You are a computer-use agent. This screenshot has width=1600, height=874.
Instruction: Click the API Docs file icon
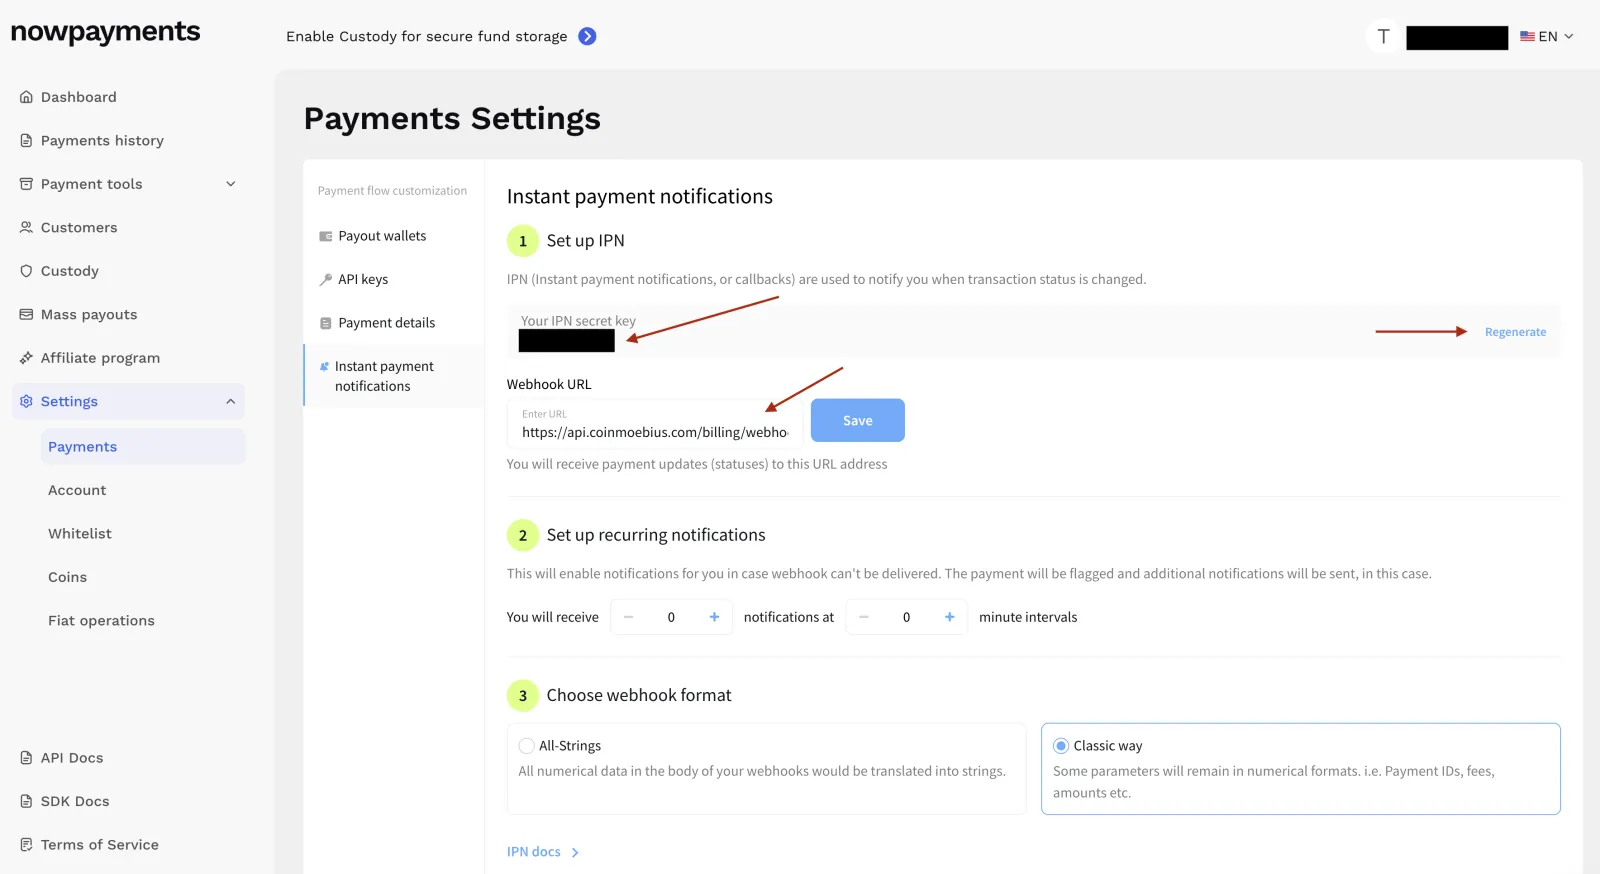26,758
